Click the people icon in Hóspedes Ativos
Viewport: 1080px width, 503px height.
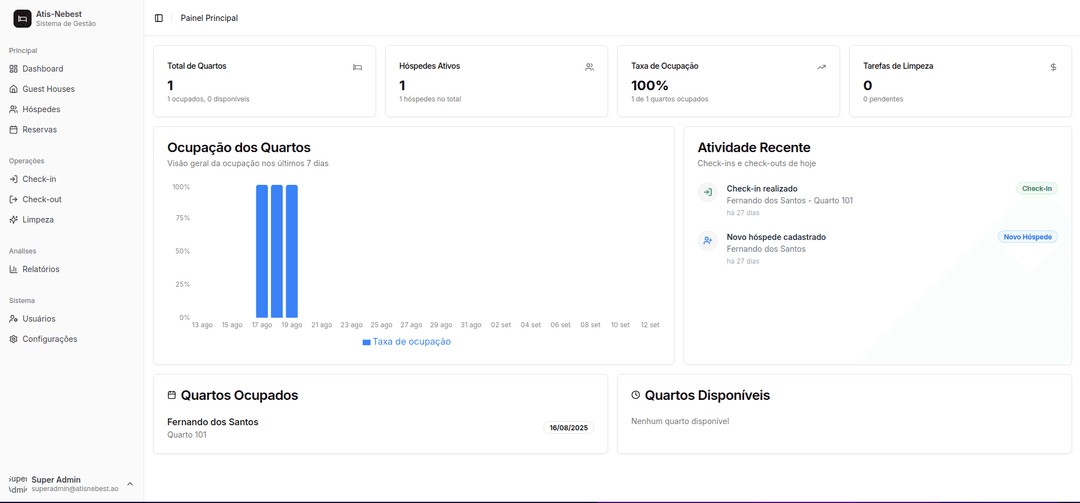[589, 67]
